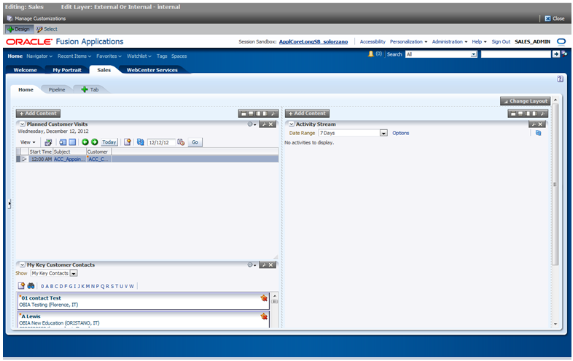Image resolution: width=573 pixels, height=361 pixels.
Task: Click favorite star for 01 contact Test
Action: pos(264,298)
